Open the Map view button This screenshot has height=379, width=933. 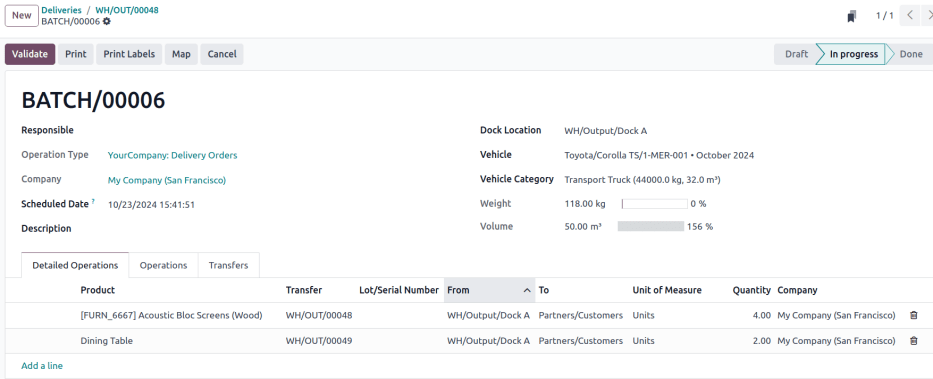pyautogui.click(x=181, y=54)
